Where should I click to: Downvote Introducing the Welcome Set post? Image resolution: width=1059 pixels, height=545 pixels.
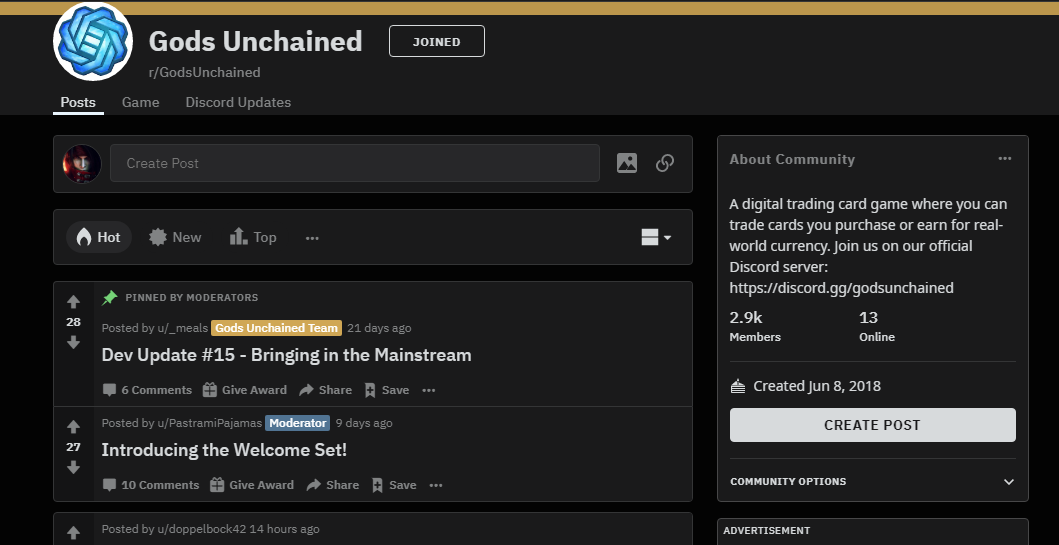pos(74,467)
